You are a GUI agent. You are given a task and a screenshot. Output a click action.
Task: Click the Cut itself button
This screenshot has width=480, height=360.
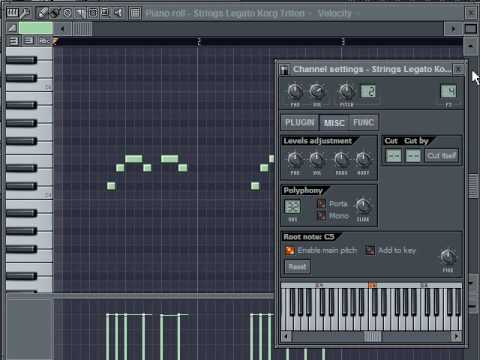442,156
